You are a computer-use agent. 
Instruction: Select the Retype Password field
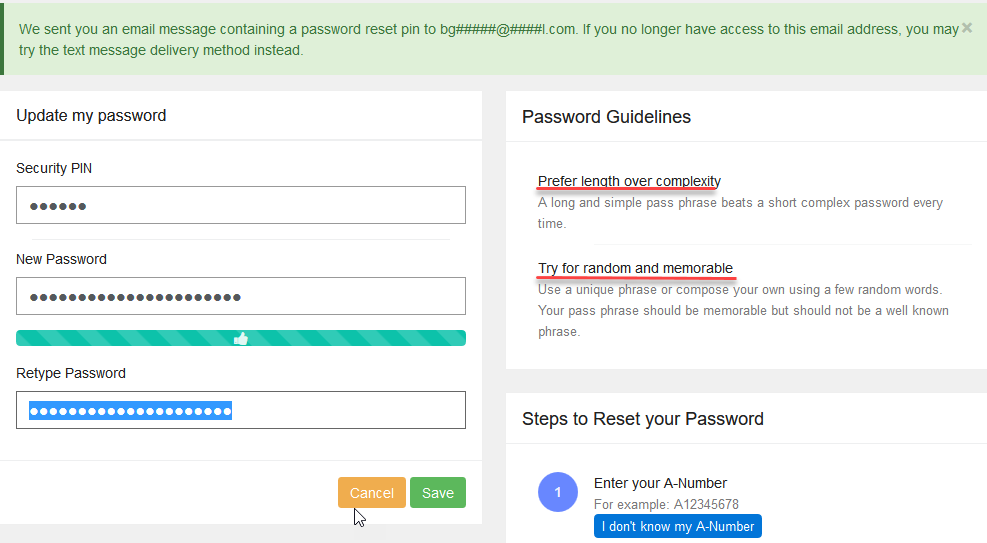(241, 410)
